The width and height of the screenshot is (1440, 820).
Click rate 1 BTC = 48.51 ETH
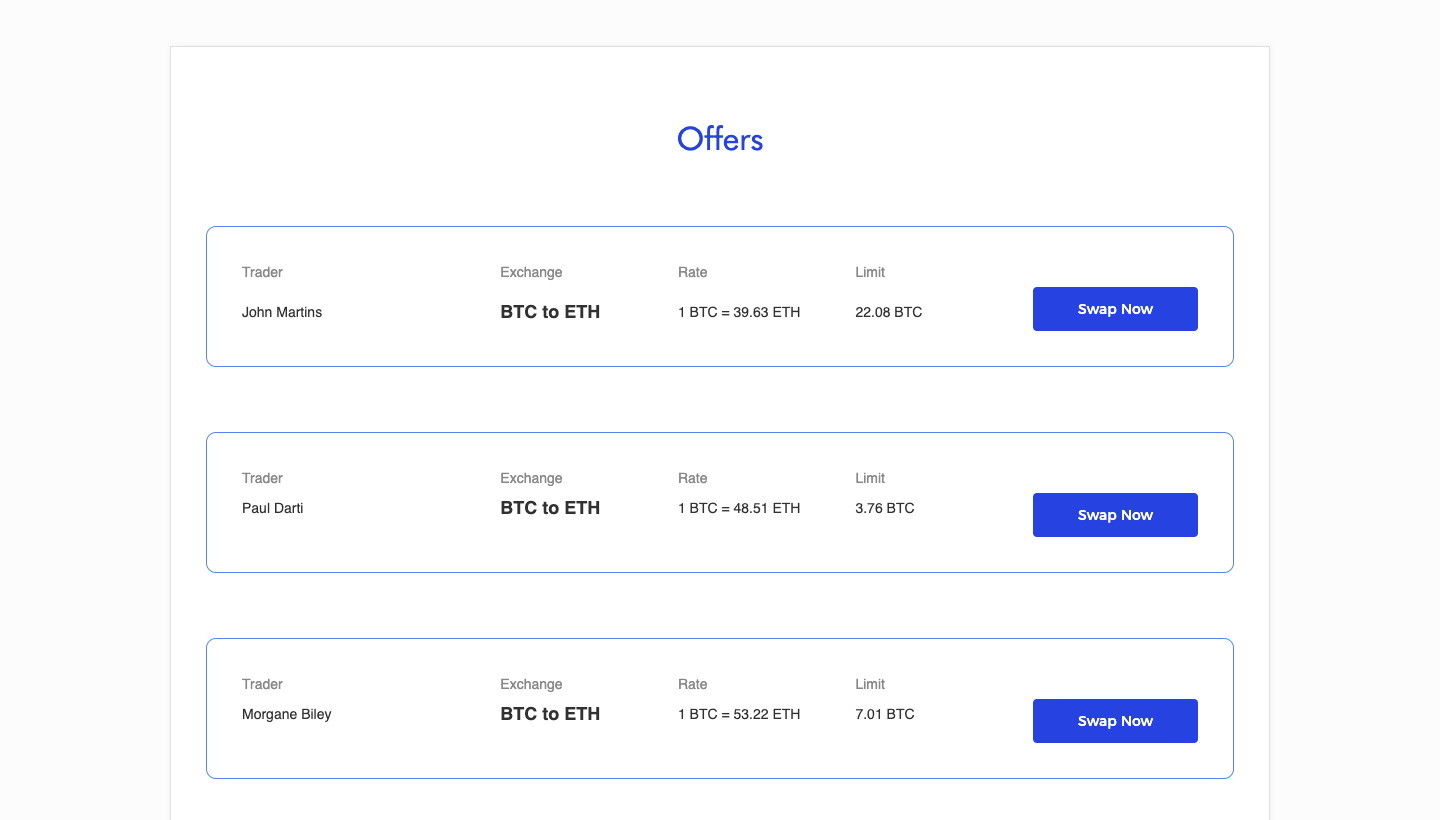[739, 508]
